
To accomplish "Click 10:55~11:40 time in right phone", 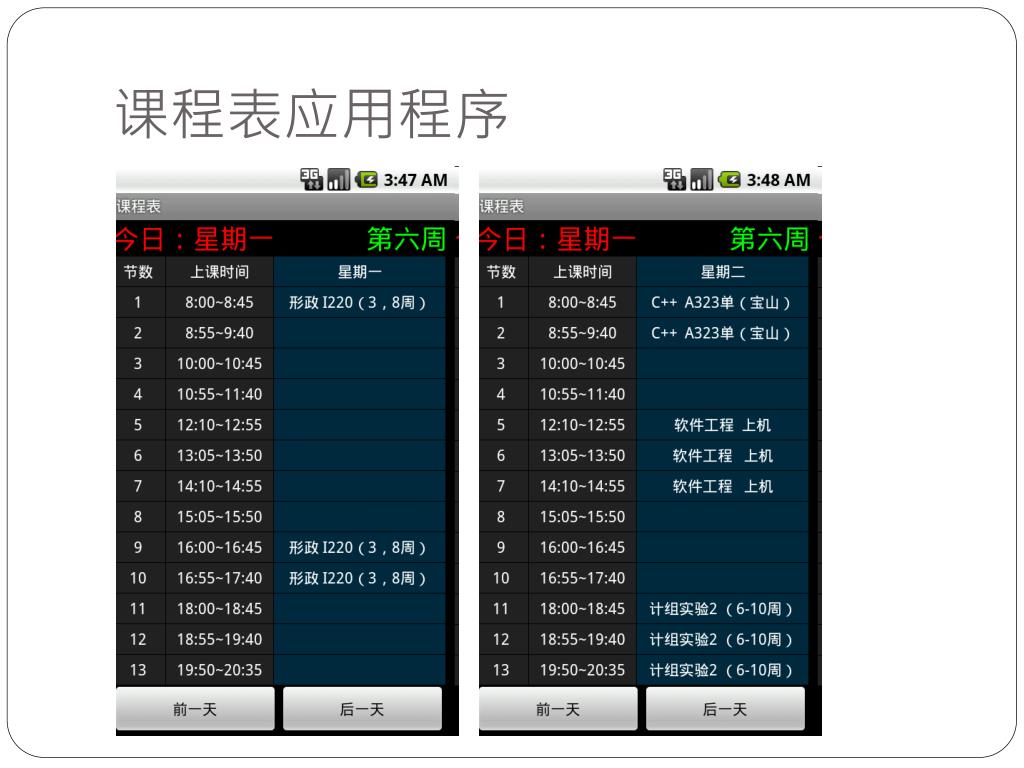I will point(583,394).
